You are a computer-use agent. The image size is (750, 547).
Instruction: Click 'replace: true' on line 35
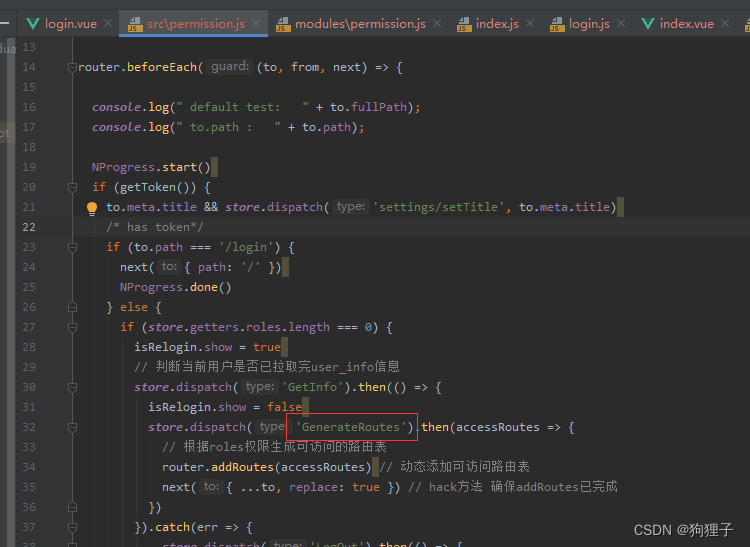(x=334, y=487)
